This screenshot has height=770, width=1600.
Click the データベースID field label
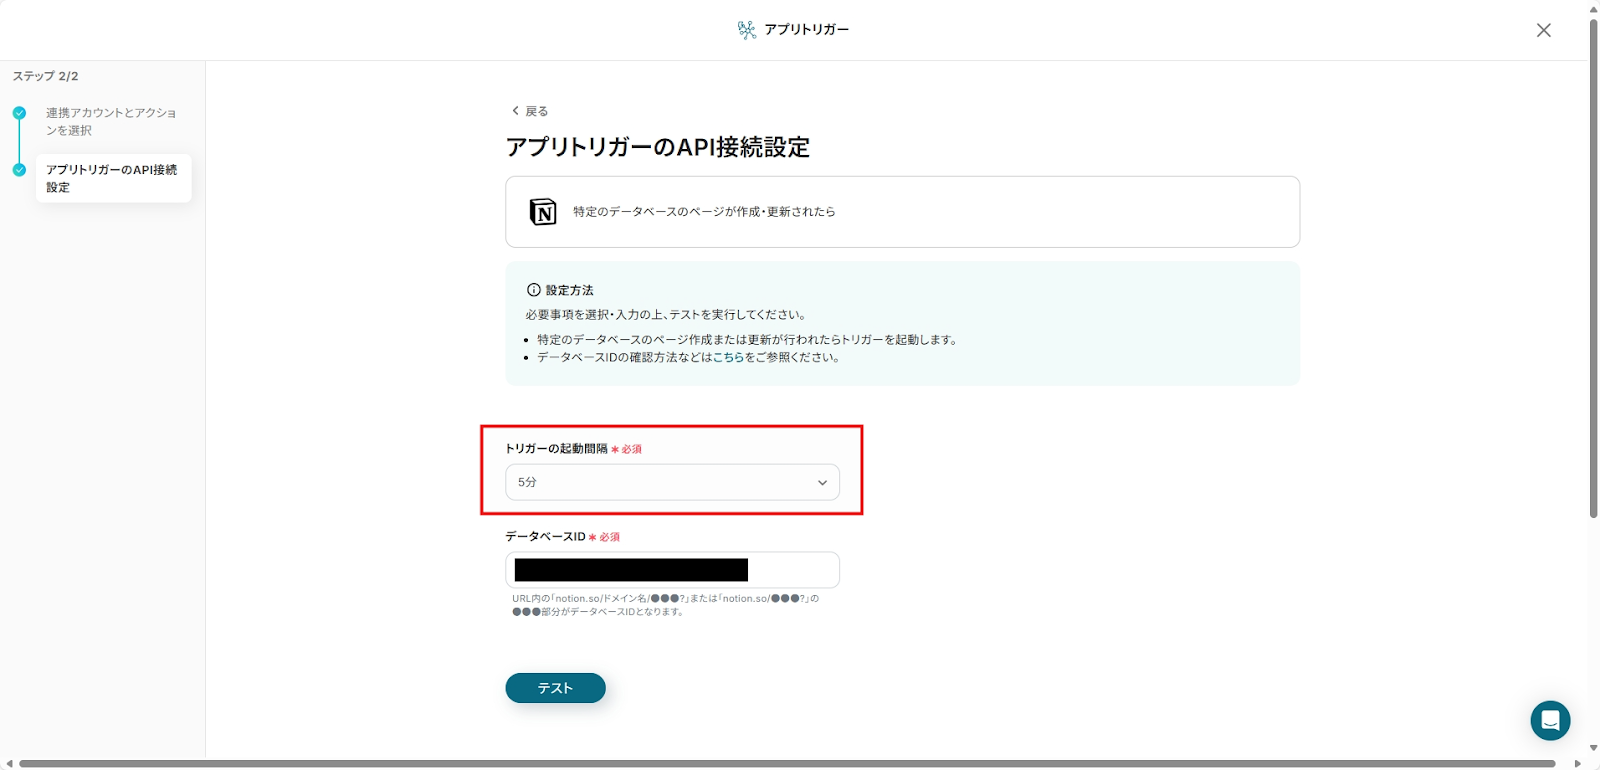tap(545, 537)
